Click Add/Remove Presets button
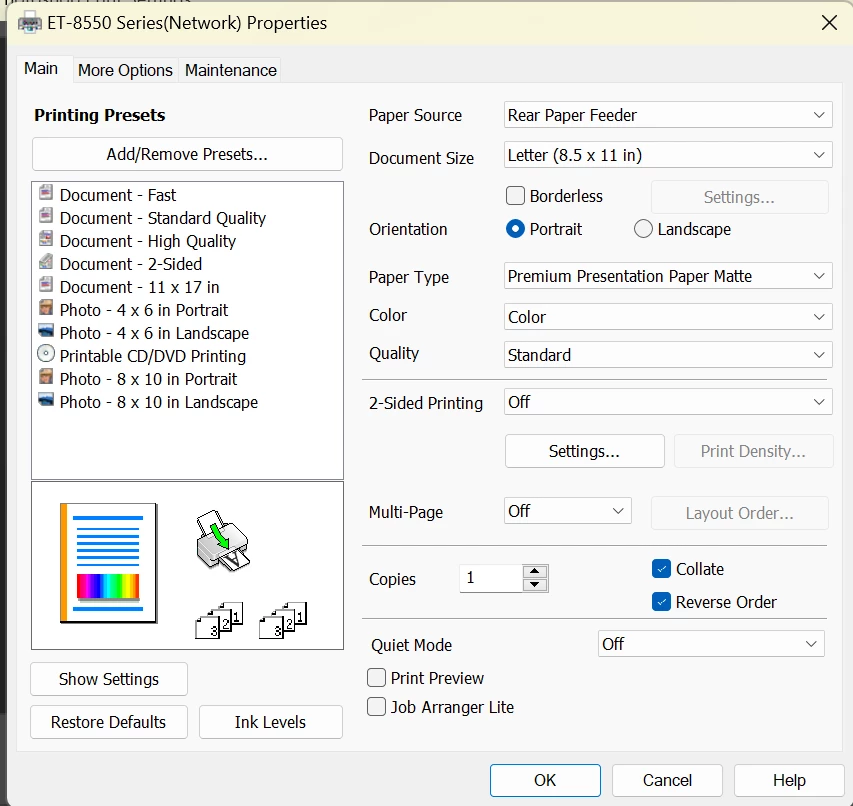Screen dimensions: 853x806 (x=187, y=154)
